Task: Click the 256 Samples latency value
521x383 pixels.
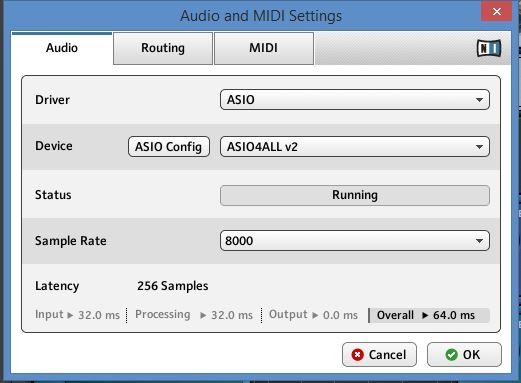Action: 173,286
